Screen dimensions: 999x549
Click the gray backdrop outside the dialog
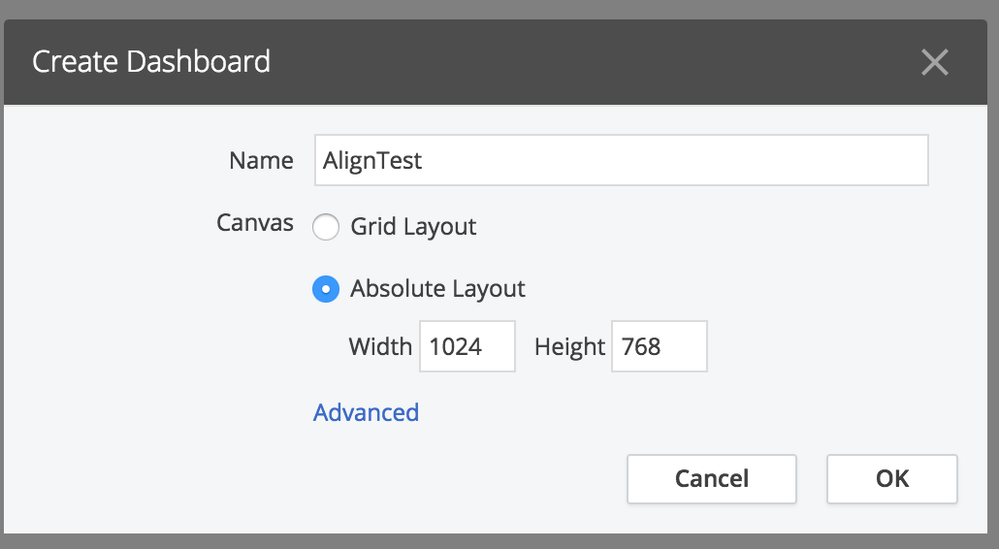pos(500,9)
